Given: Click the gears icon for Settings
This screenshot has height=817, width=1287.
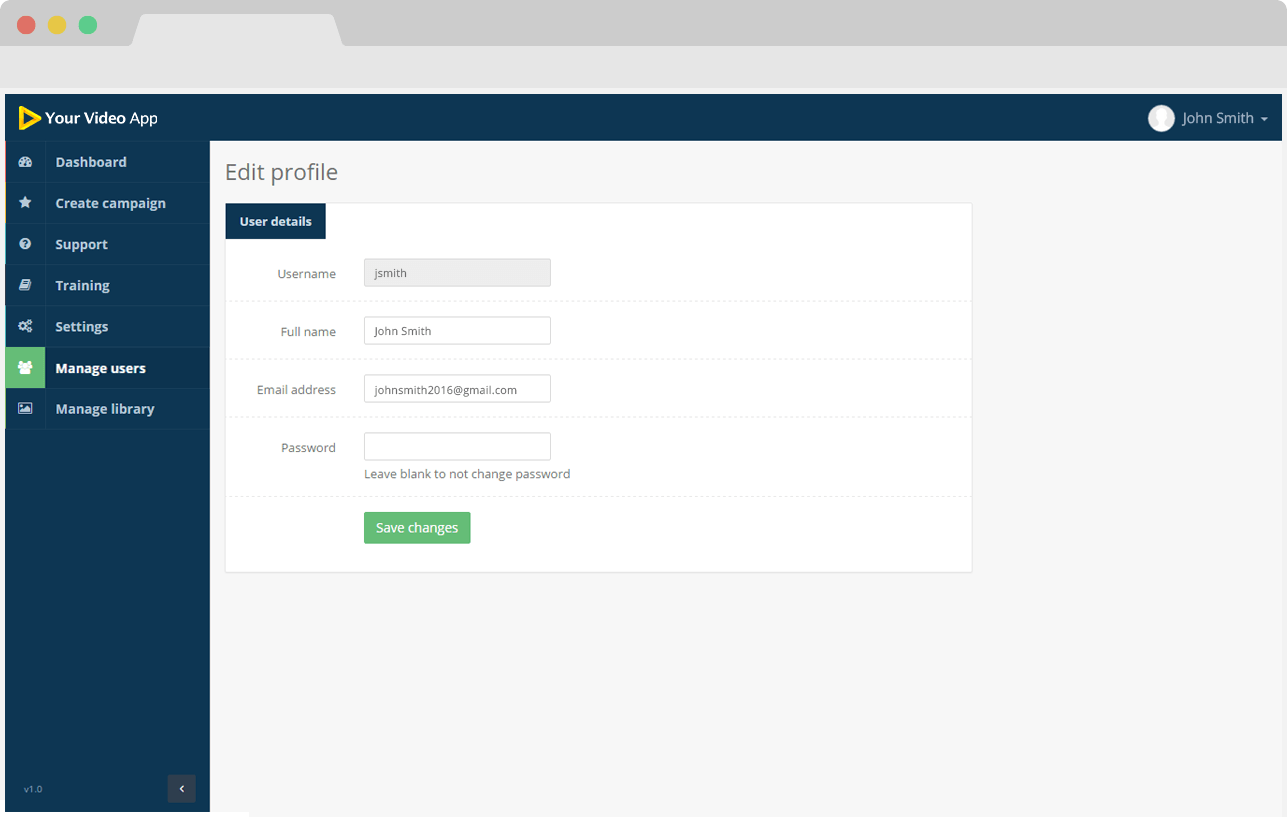Looking at the screenshot, I should click(26, 326).
